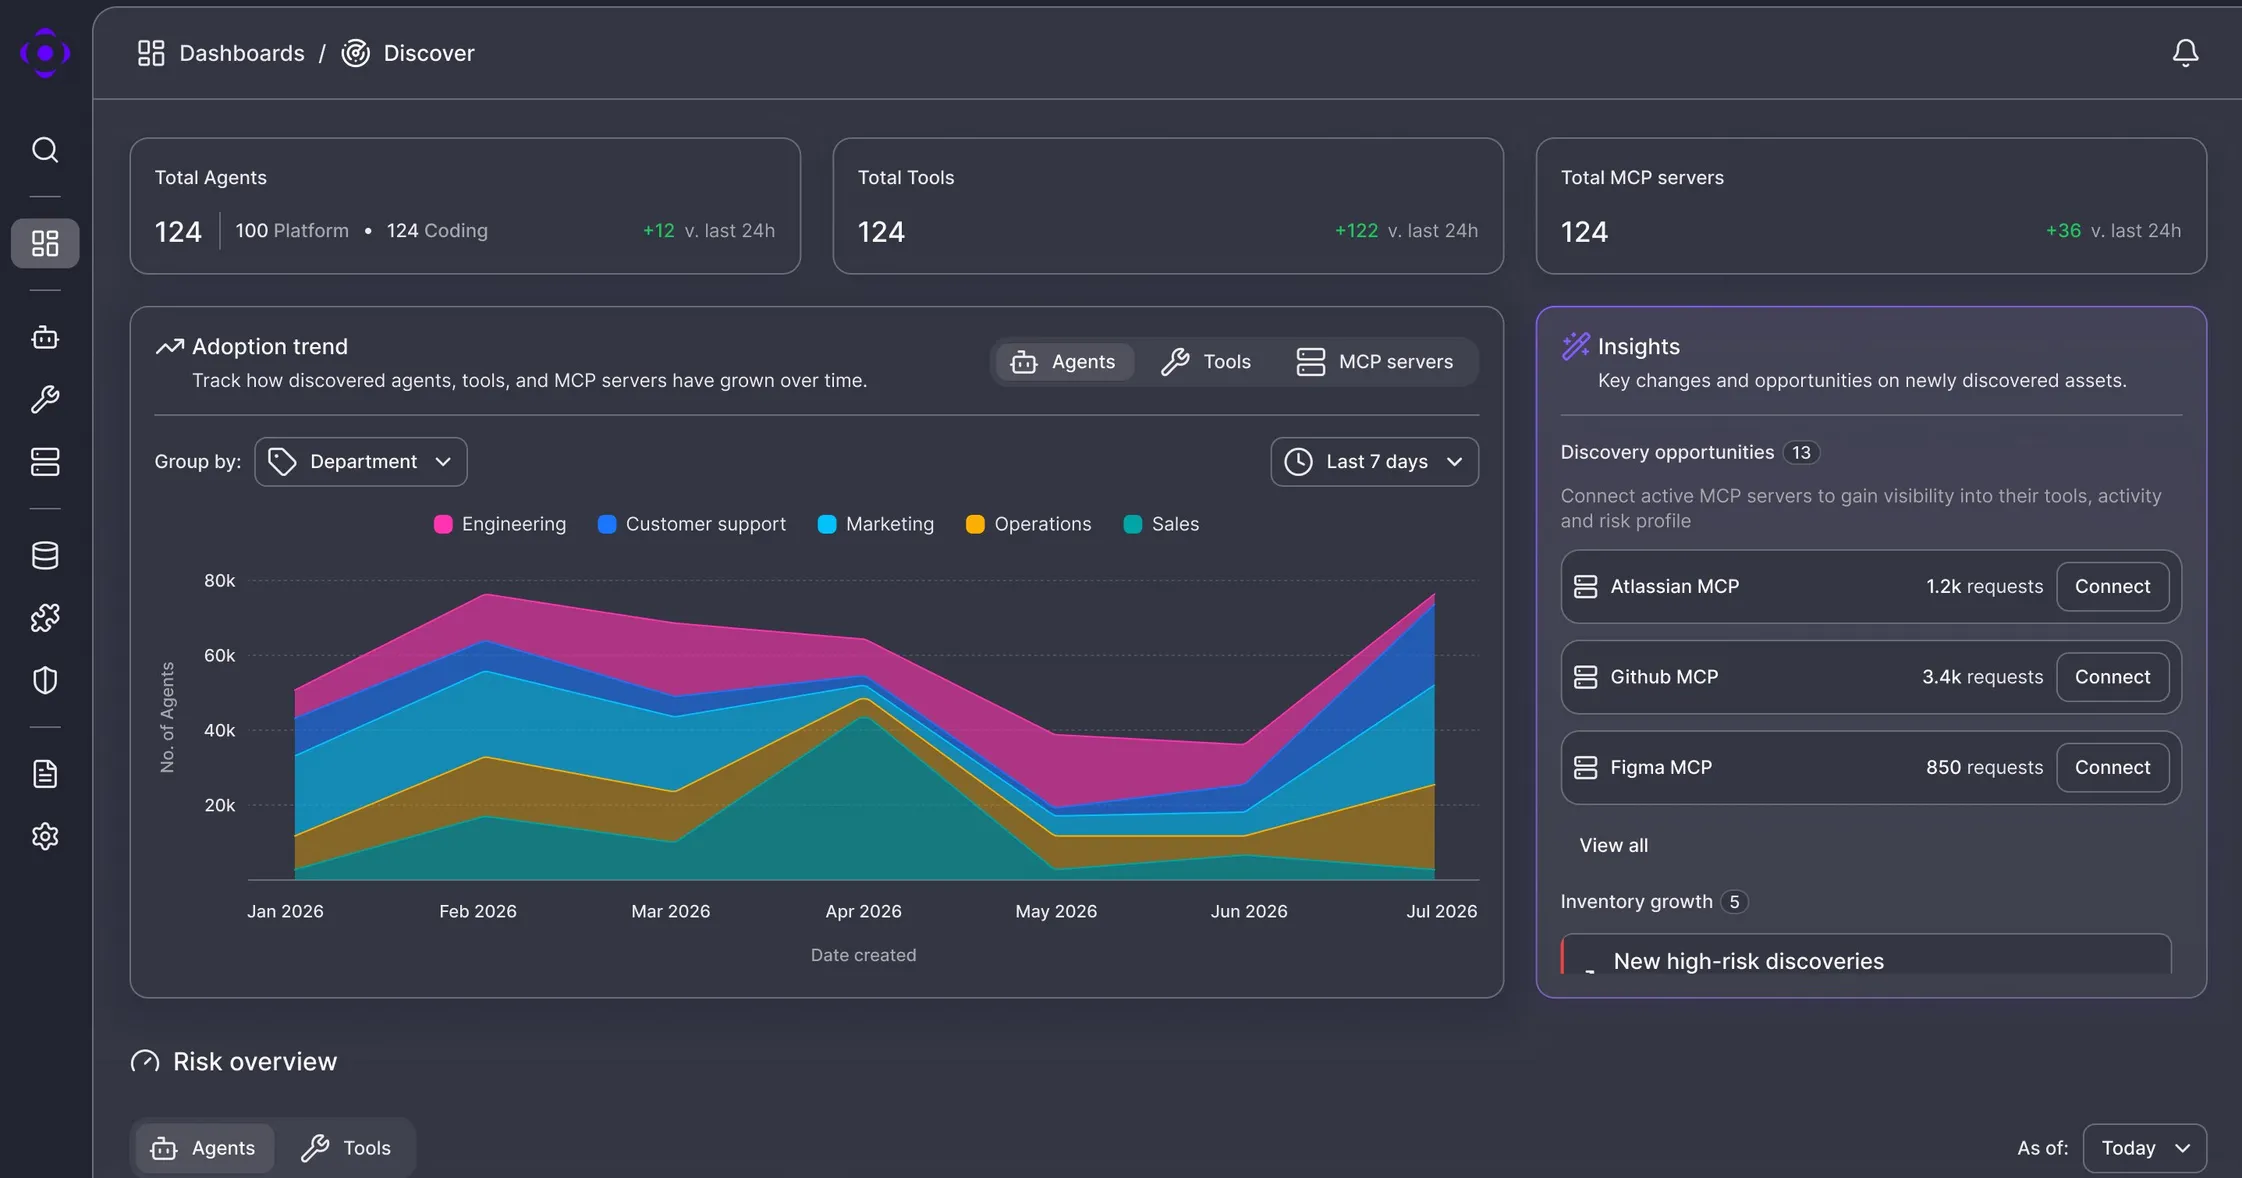Open tools via the sidebar wrench icon
The width and height of the screenshot is (2242, 1178).
[x=45, y=400]
